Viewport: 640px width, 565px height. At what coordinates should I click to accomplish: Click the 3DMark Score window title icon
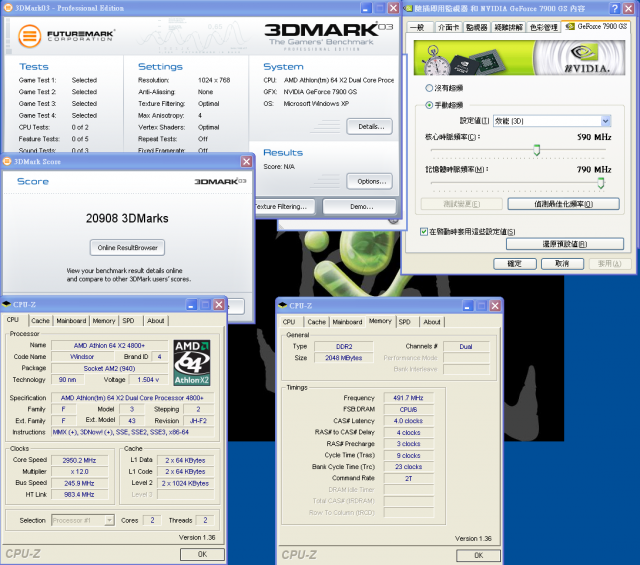7,162
